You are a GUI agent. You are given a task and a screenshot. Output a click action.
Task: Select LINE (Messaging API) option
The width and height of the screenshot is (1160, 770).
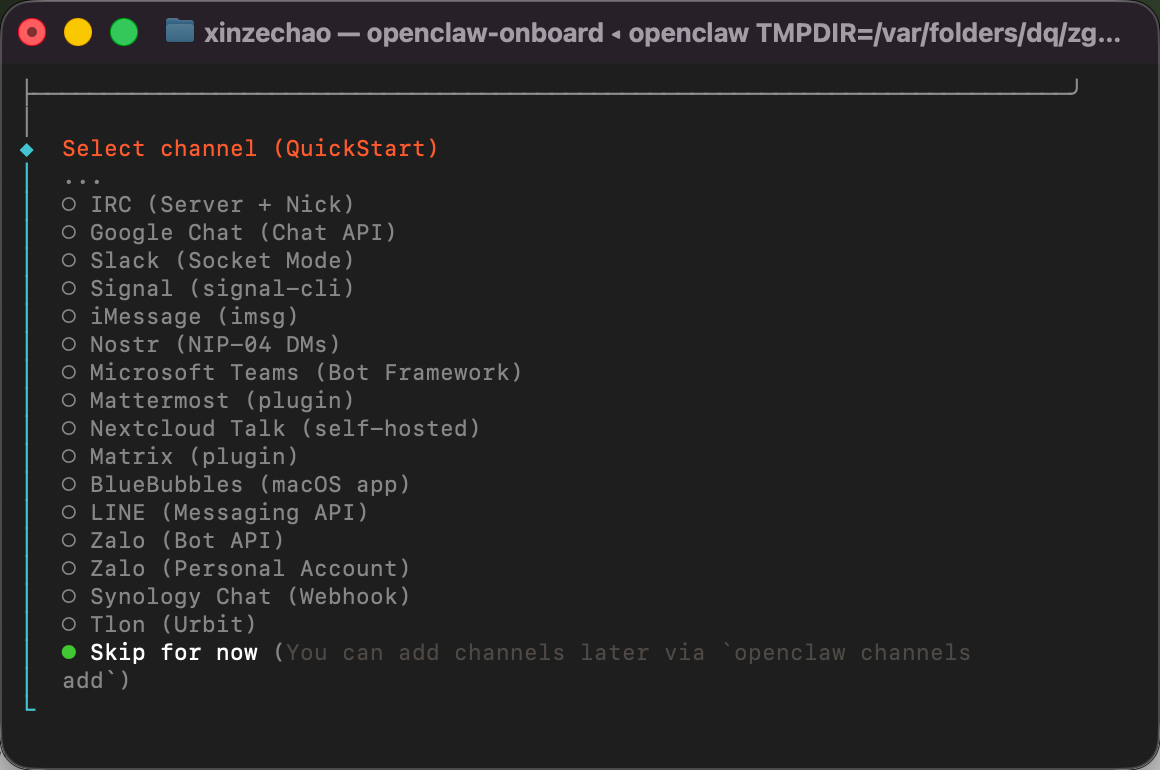coord(215,513)
